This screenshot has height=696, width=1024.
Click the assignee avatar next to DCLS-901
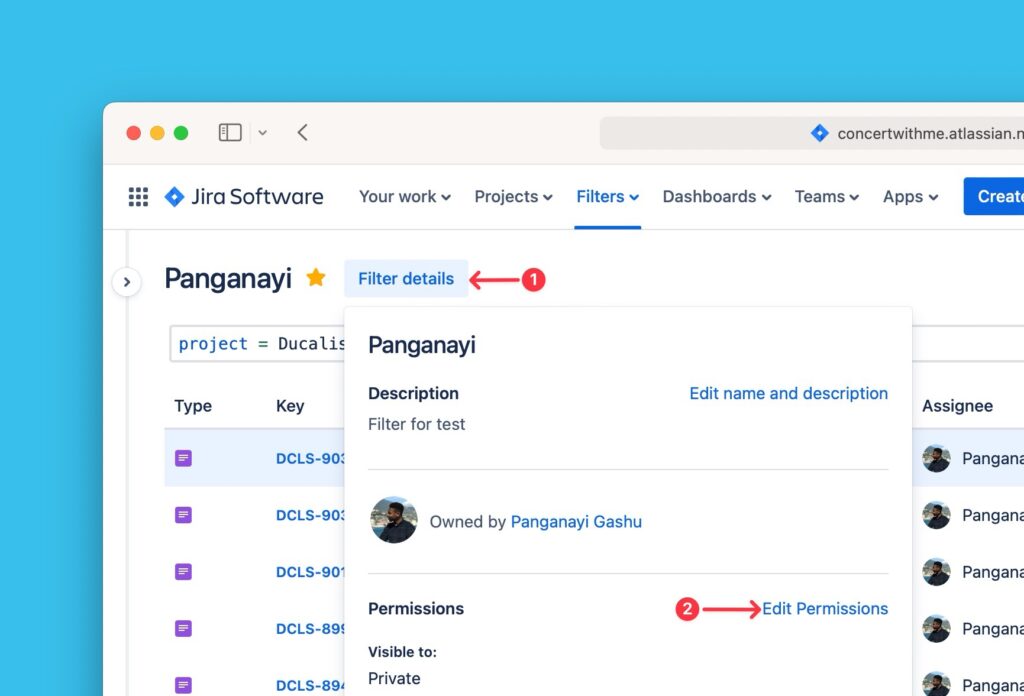[936, 571]
